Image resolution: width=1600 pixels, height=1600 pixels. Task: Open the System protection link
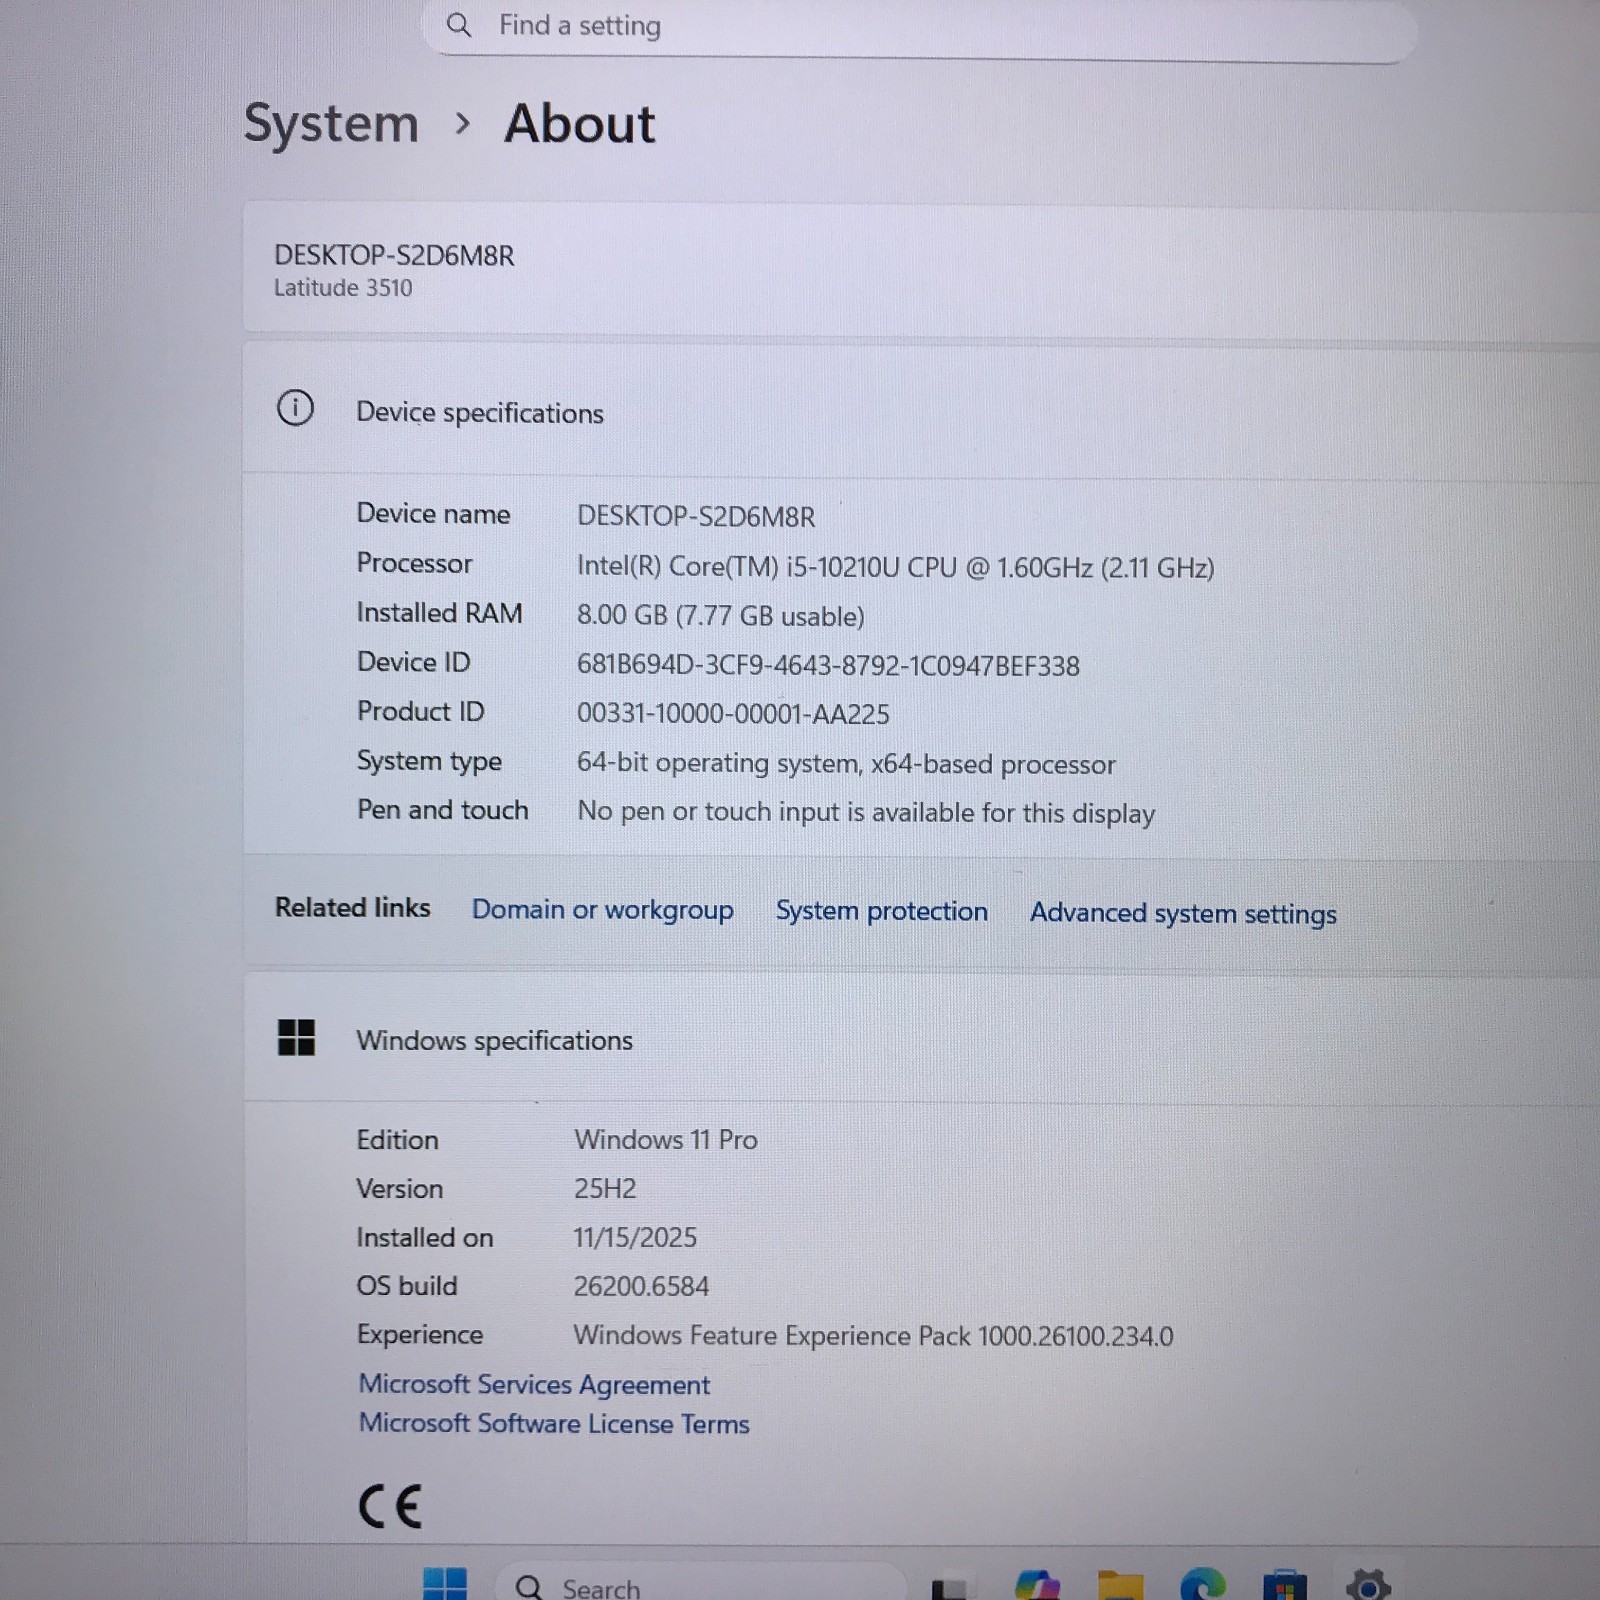pos(881,911)
